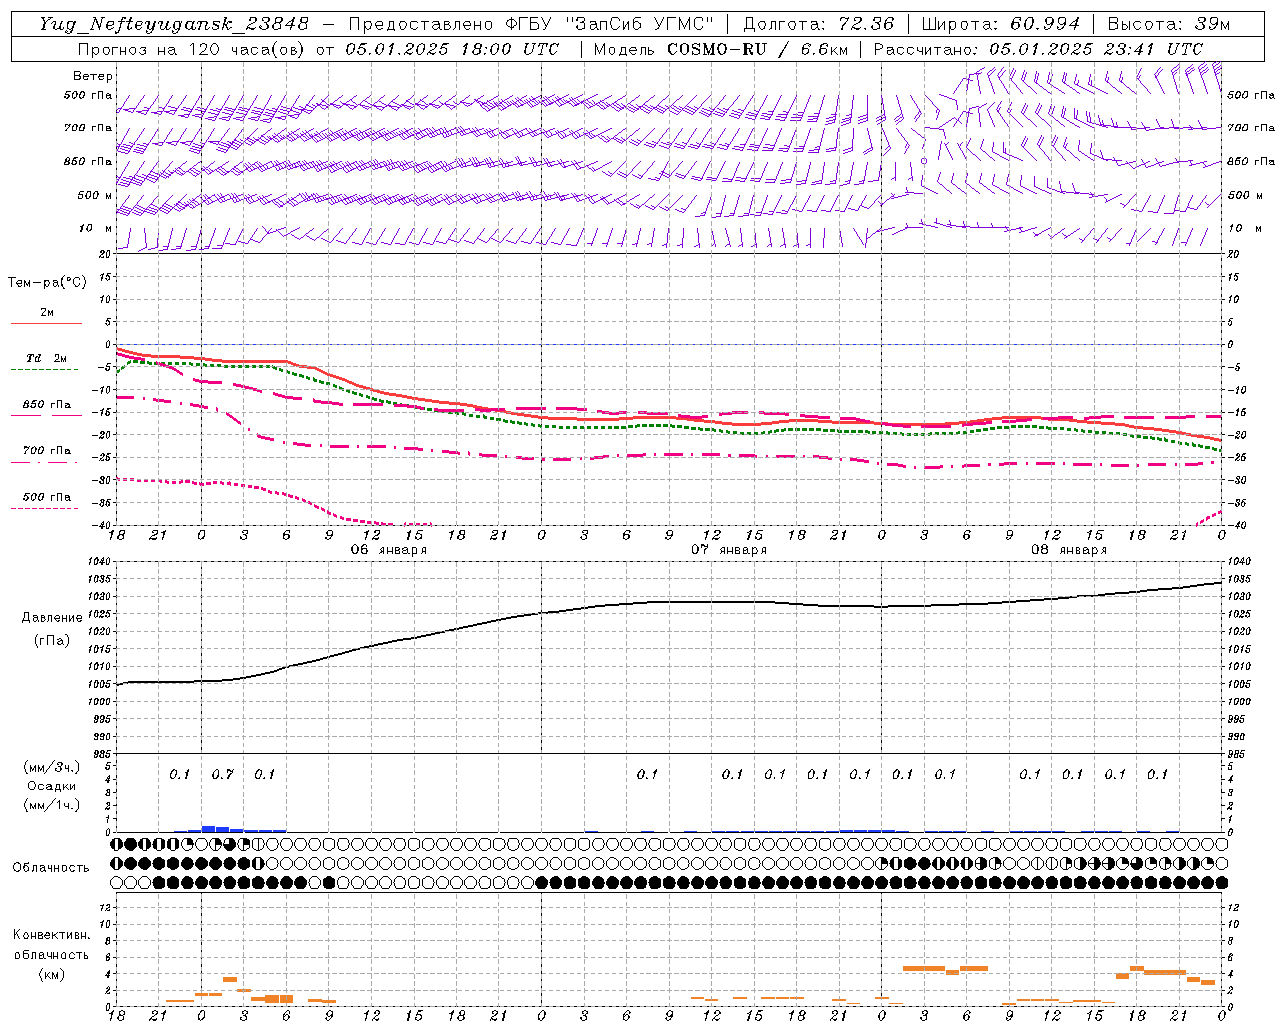Click the Долгота: 72.36 value
Image resolution: width=1280 pixels, height=1024 pixels.
(x=819, y=23)
